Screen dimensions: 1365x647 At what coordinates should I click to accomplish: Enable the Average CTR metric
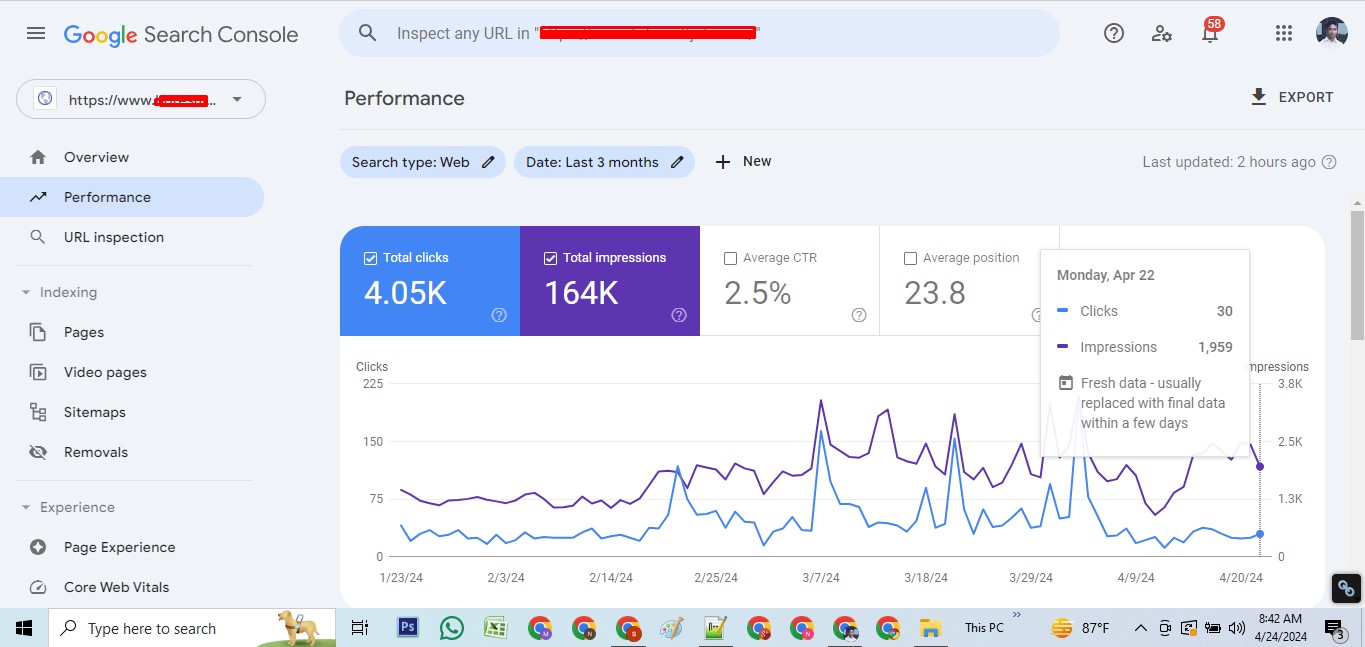click(730, 257)
